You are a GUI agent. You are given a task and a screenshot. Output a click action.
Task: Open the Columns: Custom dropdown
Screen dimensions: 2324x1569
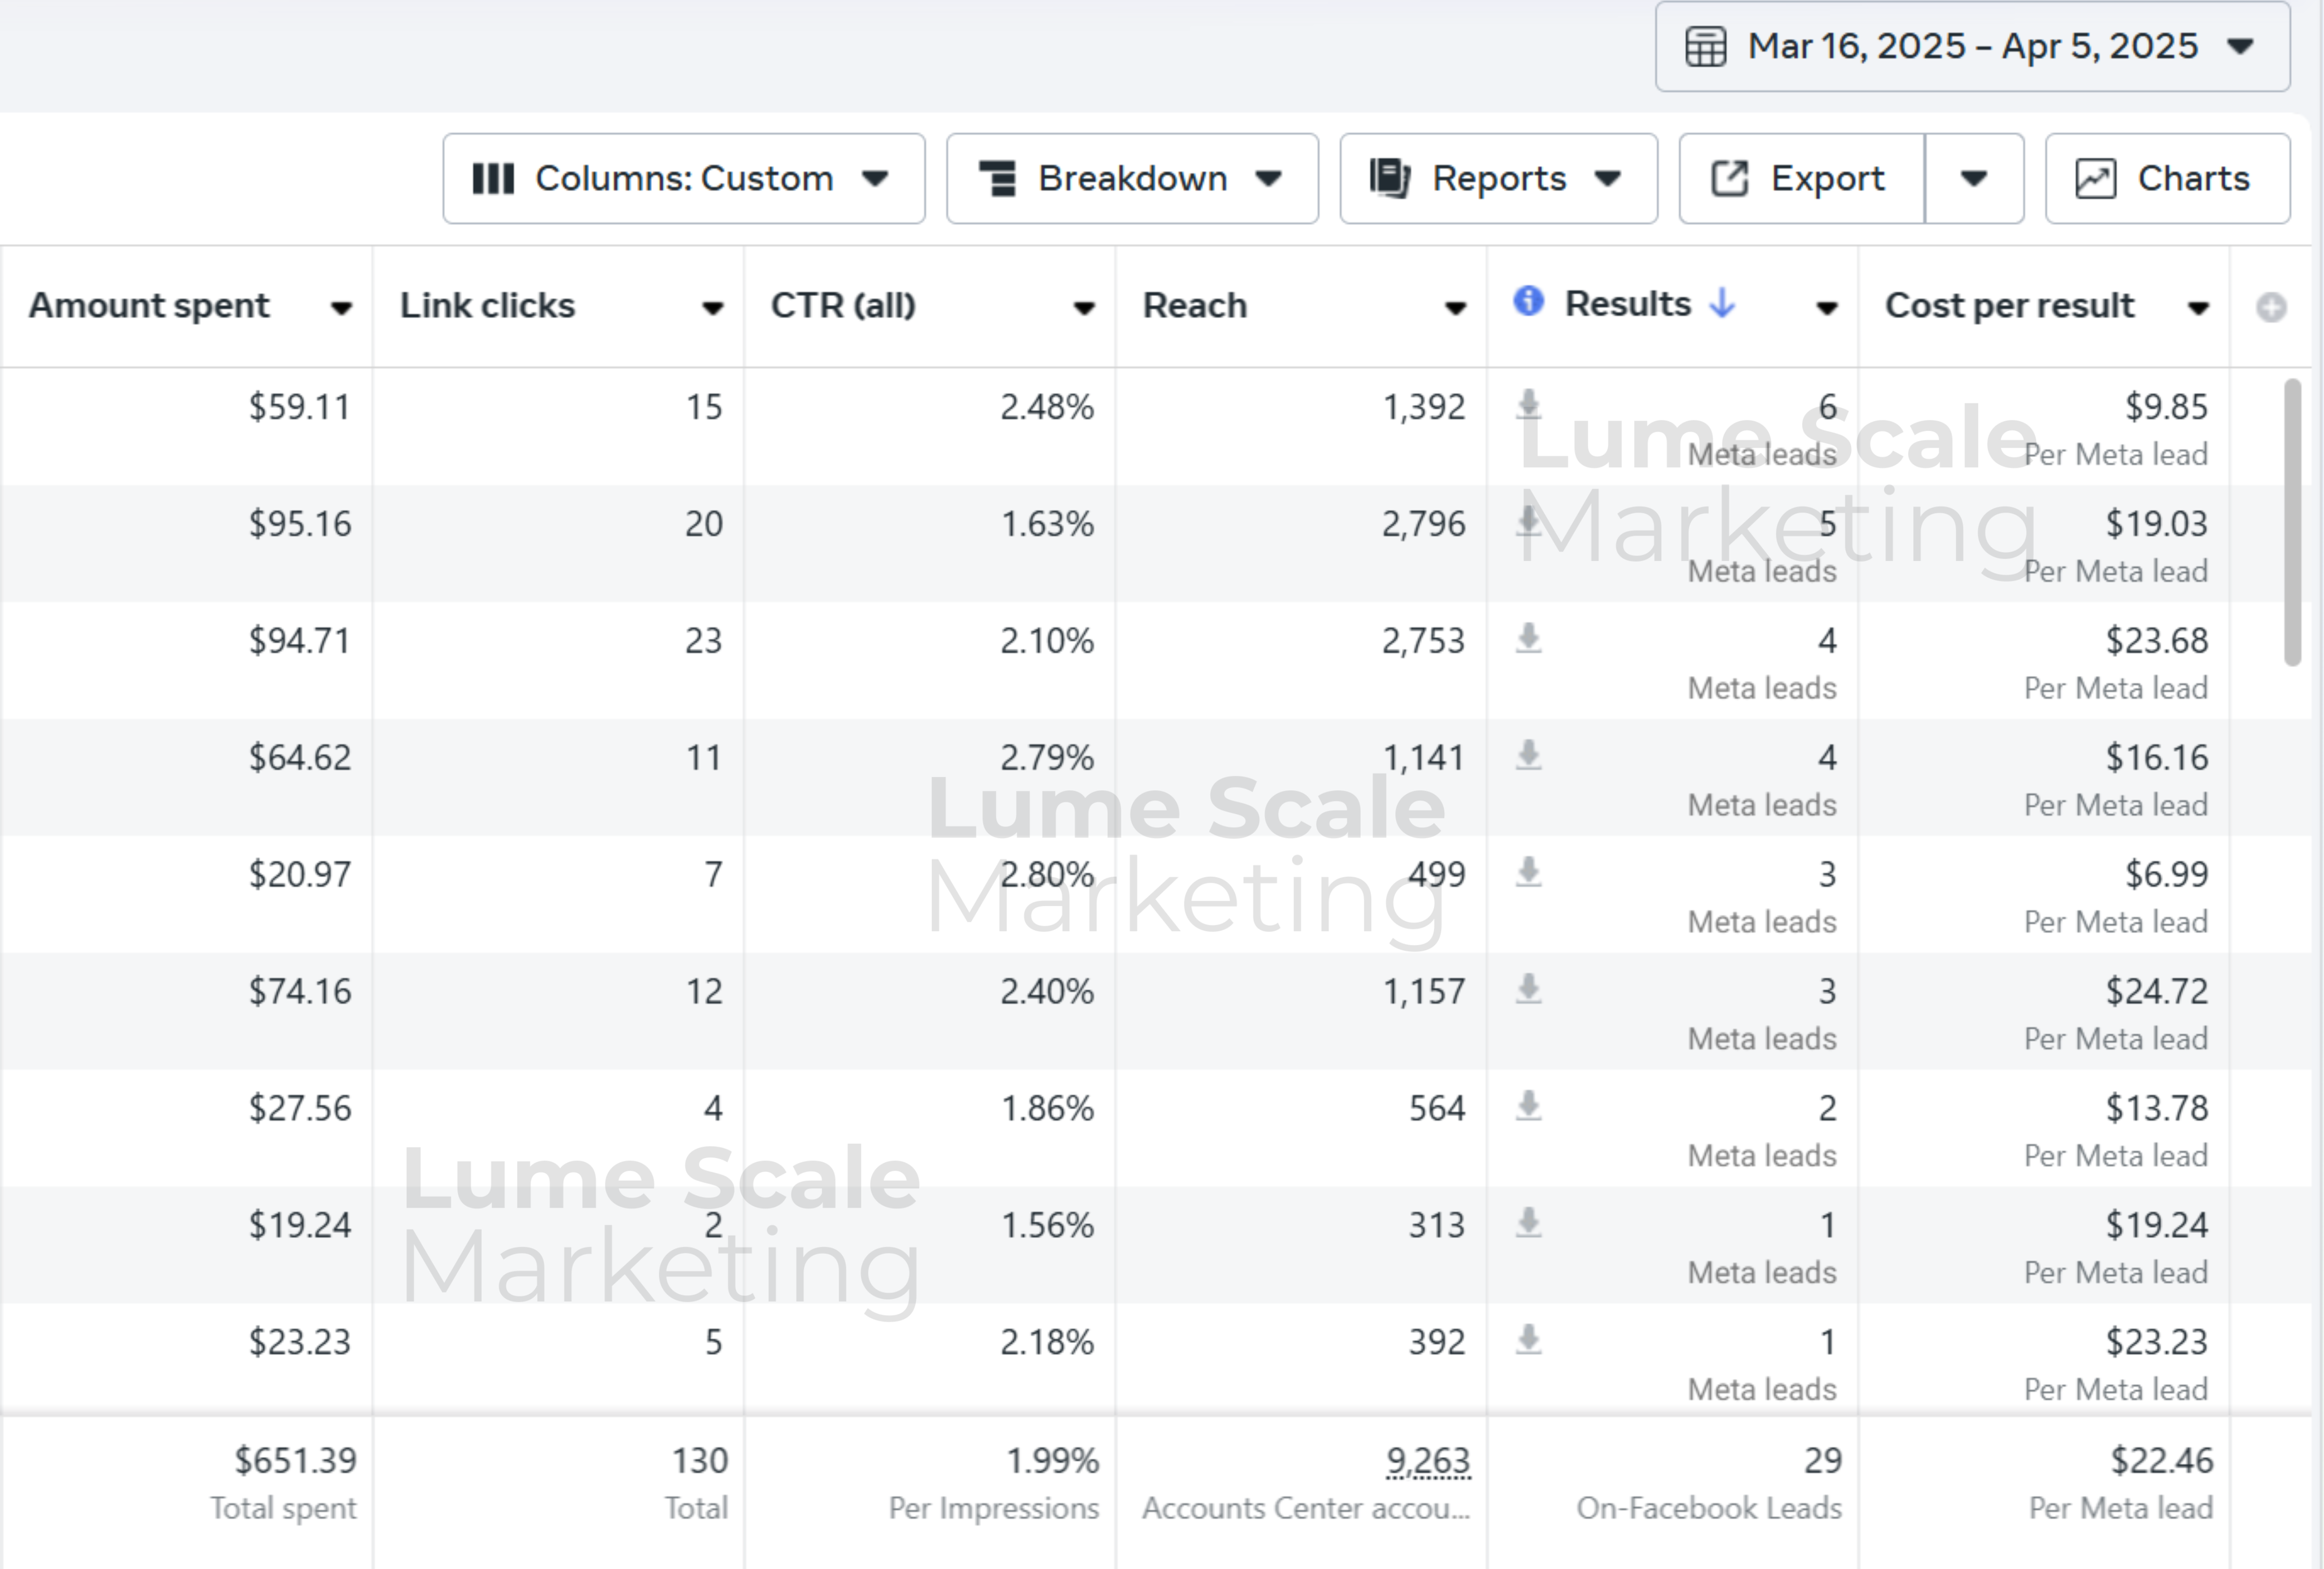click(x=683, y=179)
